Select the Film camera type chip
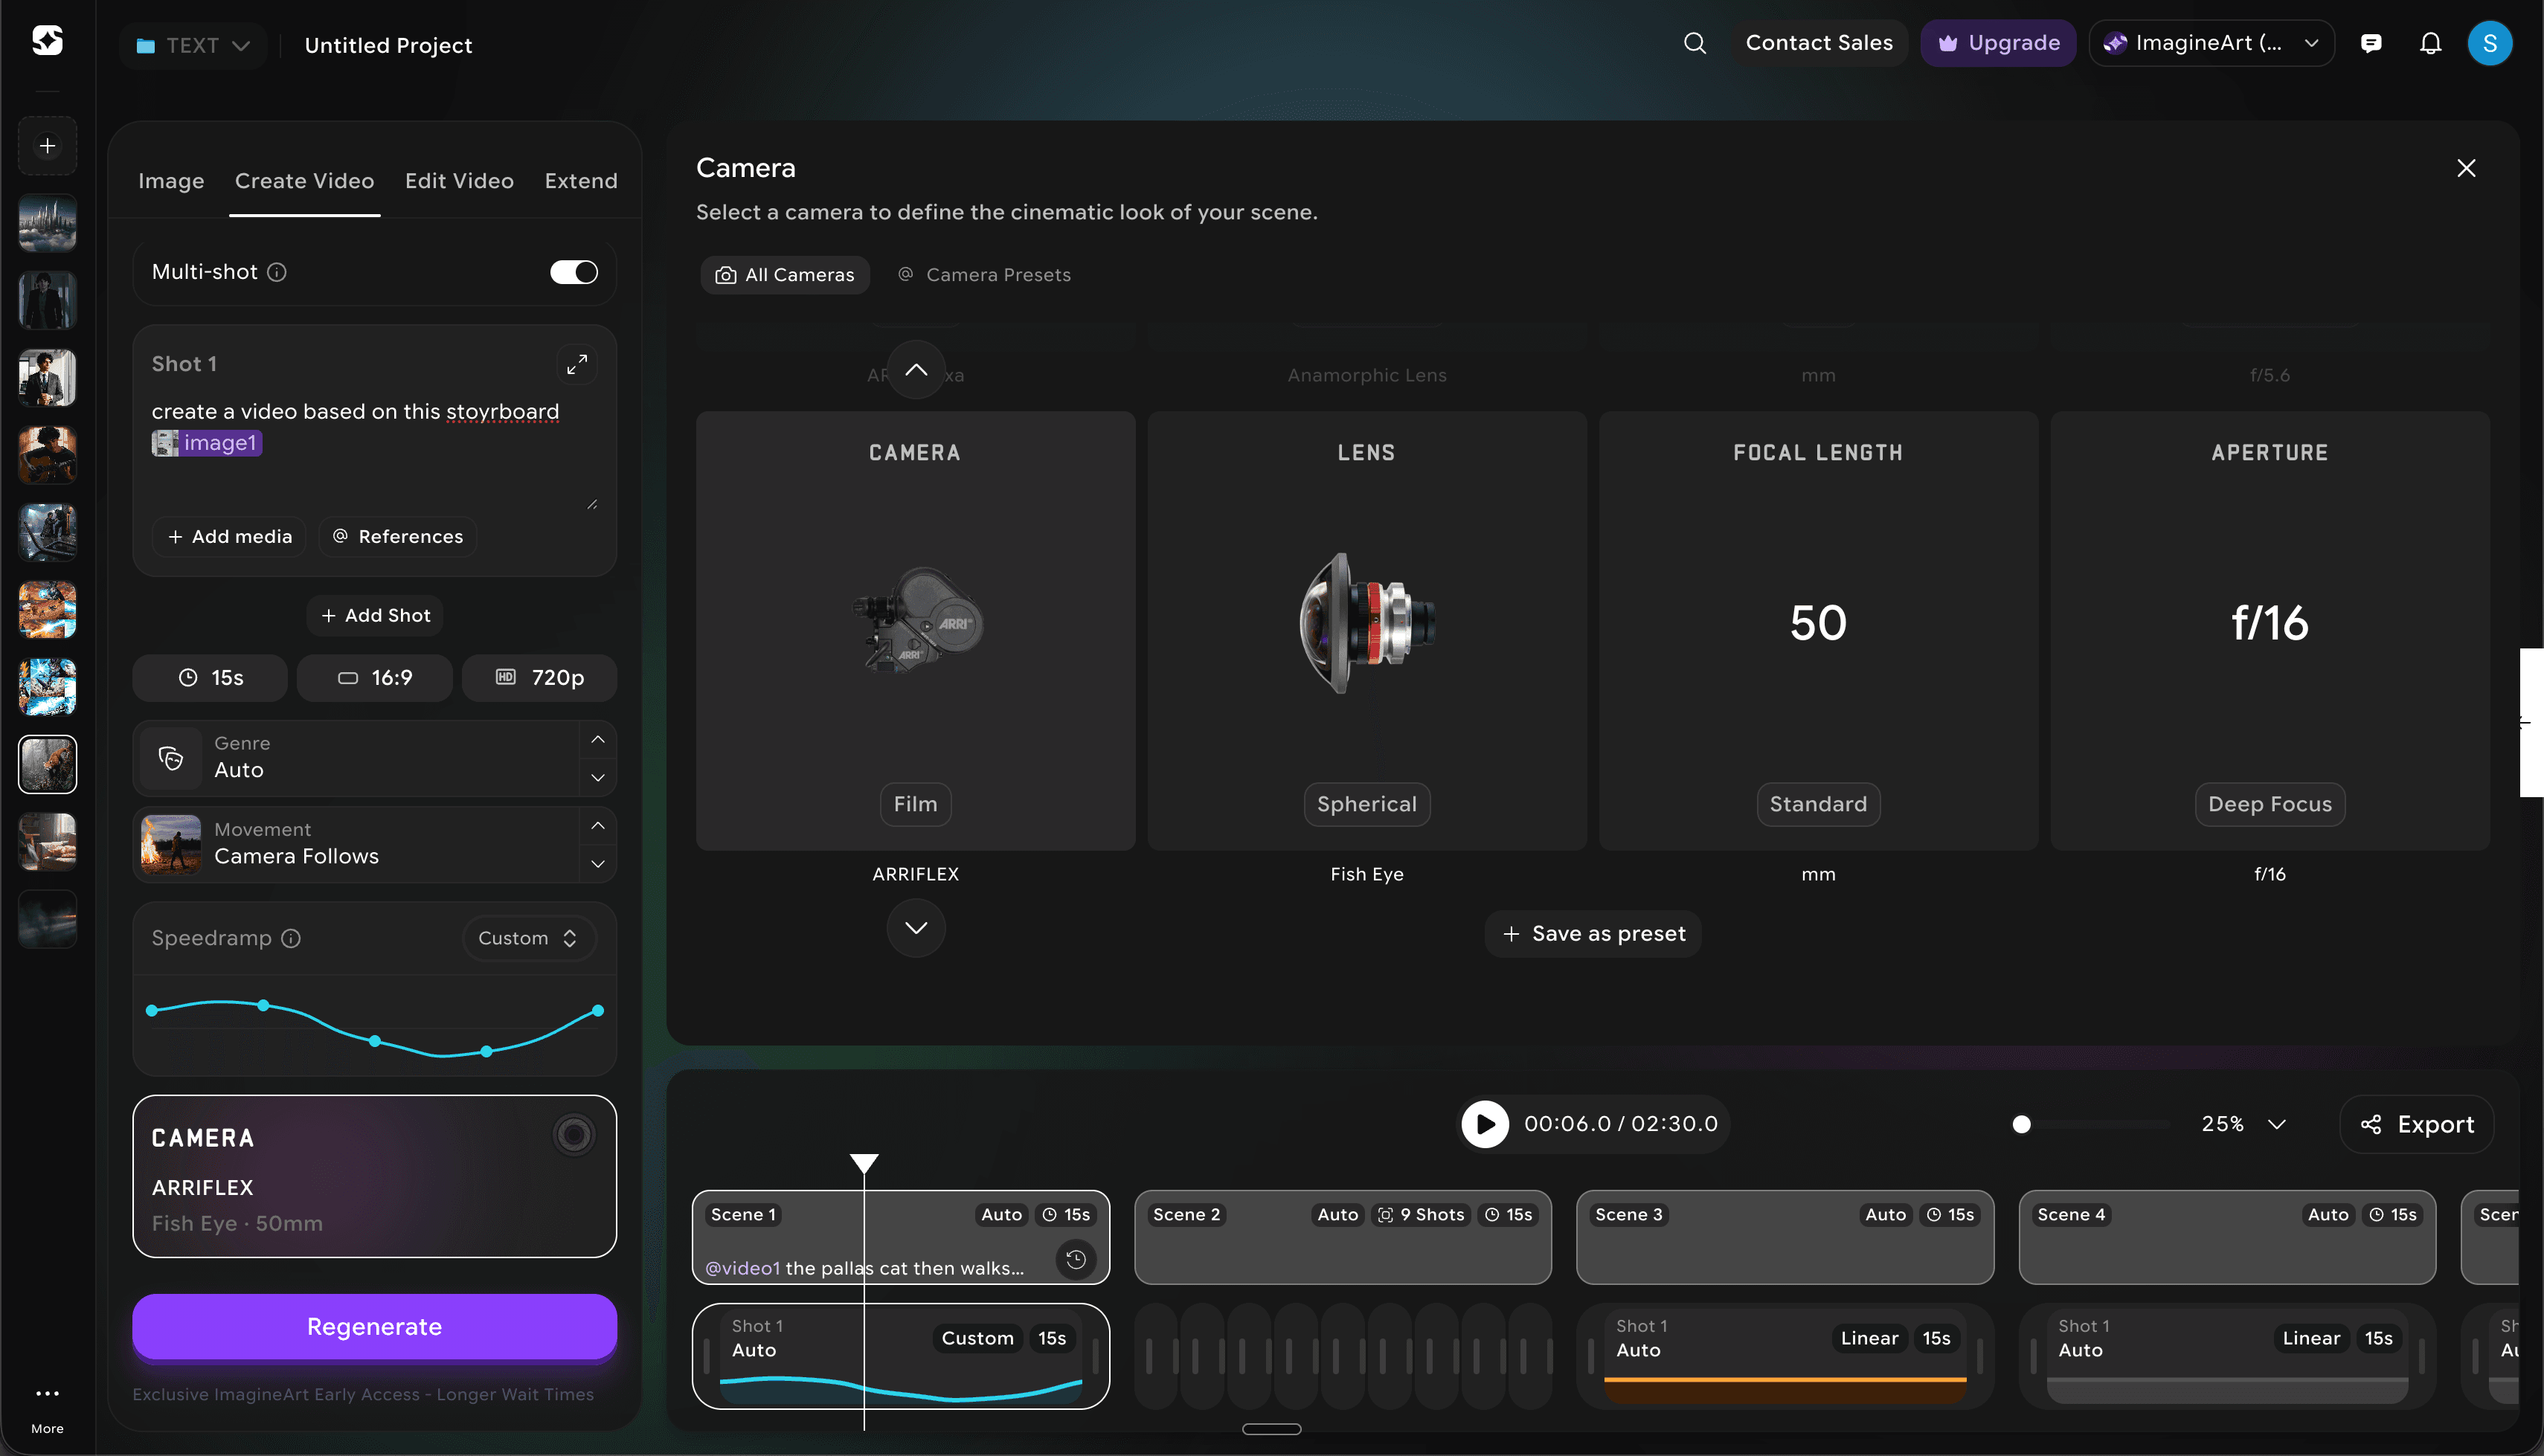The width and height of the screenshot is (2544, 1456). (x=915, y=804)
